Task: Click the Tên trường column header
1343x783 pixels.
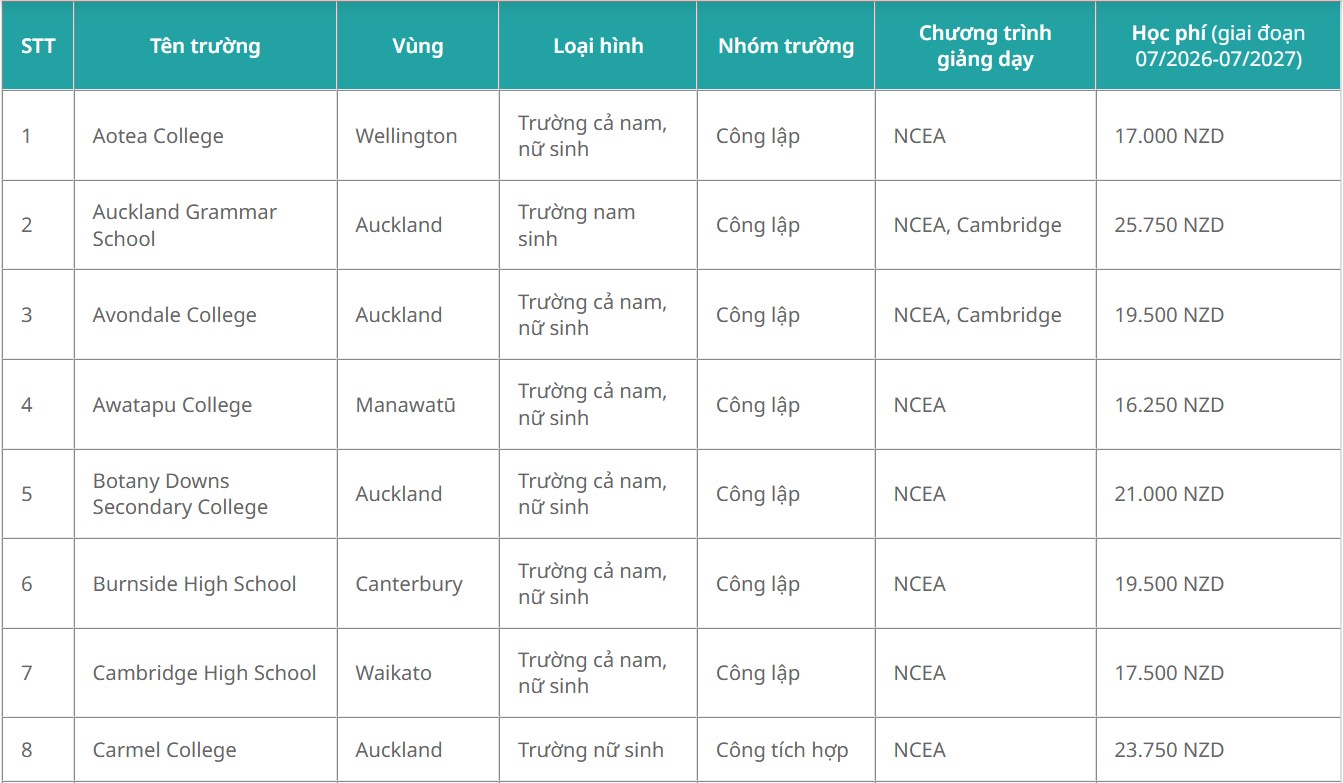Action: coord(205,46)
